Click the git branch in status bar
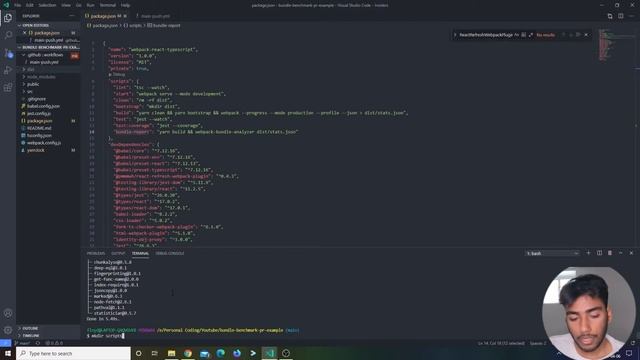This screenshot has width=640, height=360. (22, 343)
